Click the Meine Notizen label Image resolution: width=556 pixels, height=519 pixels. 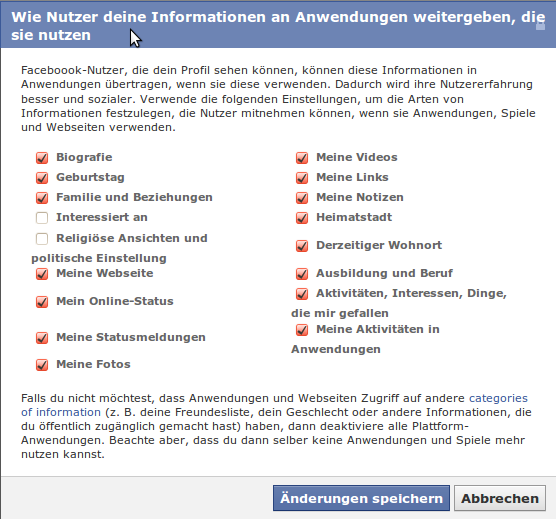pos(360,197)
